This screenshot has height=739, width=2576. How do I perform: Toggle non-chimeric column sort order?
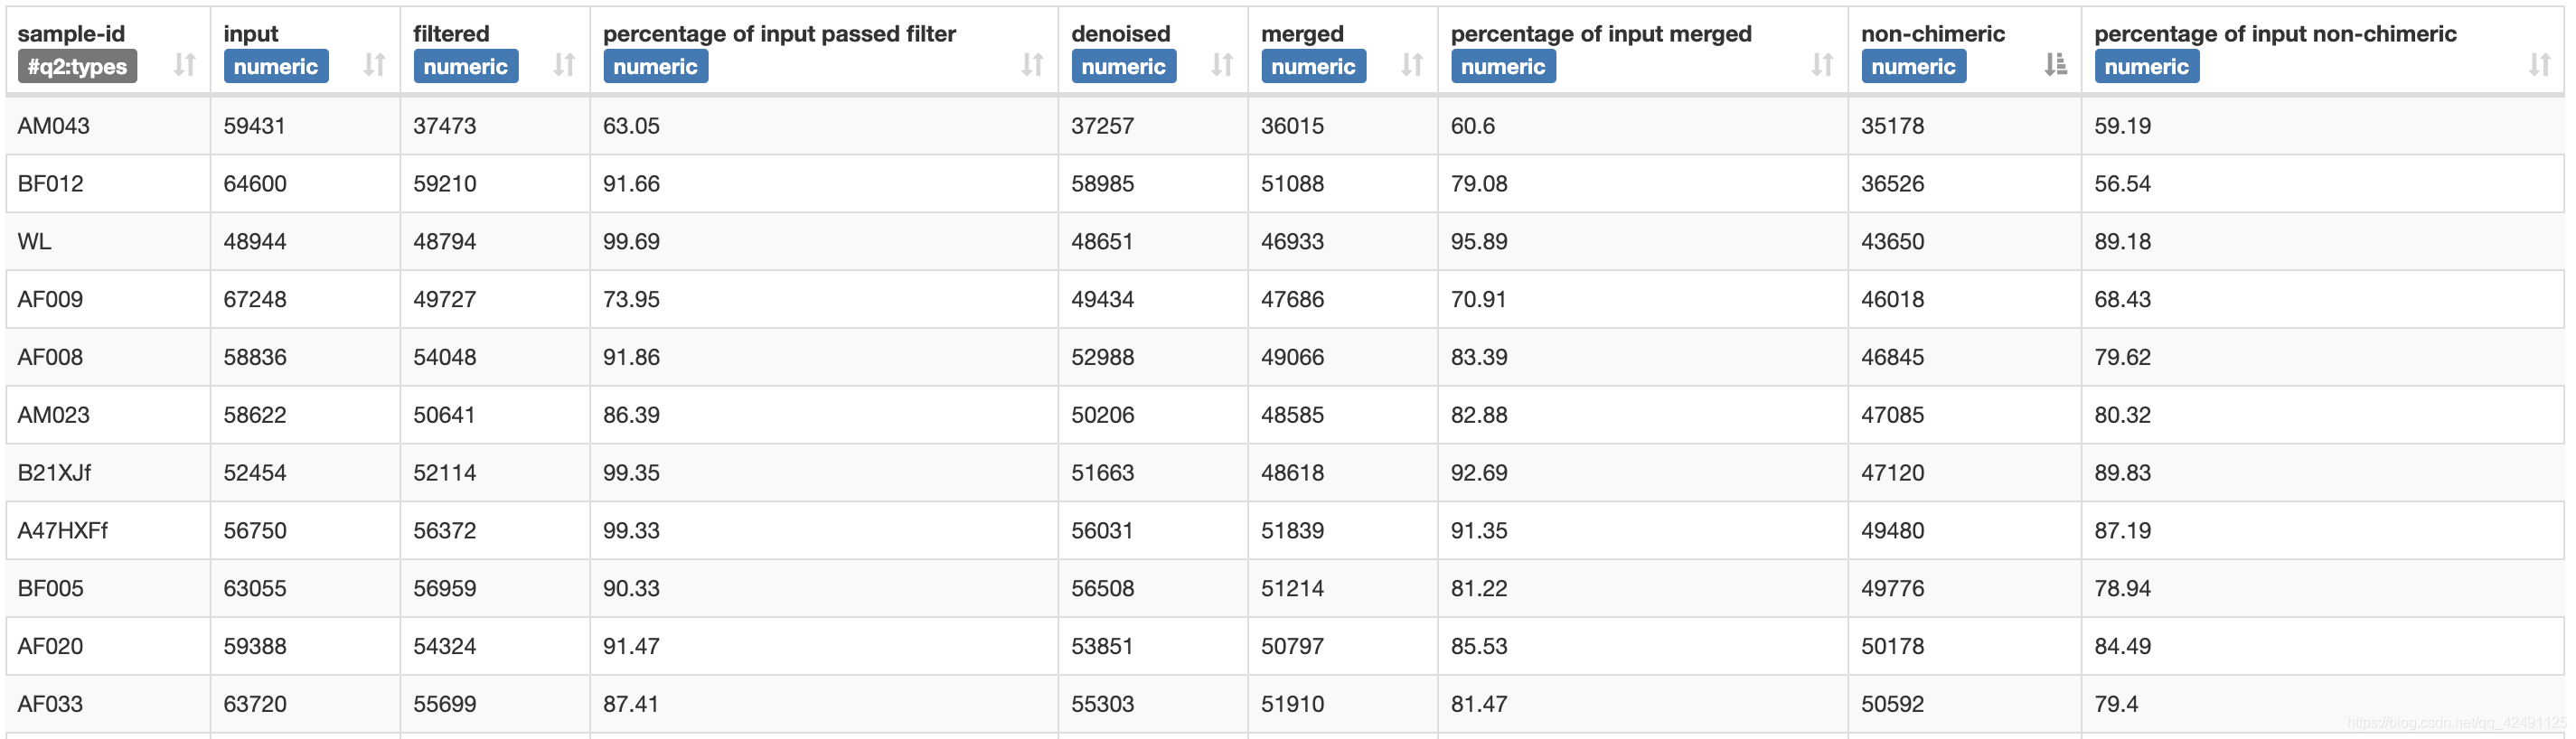(x=2055, y=65)
